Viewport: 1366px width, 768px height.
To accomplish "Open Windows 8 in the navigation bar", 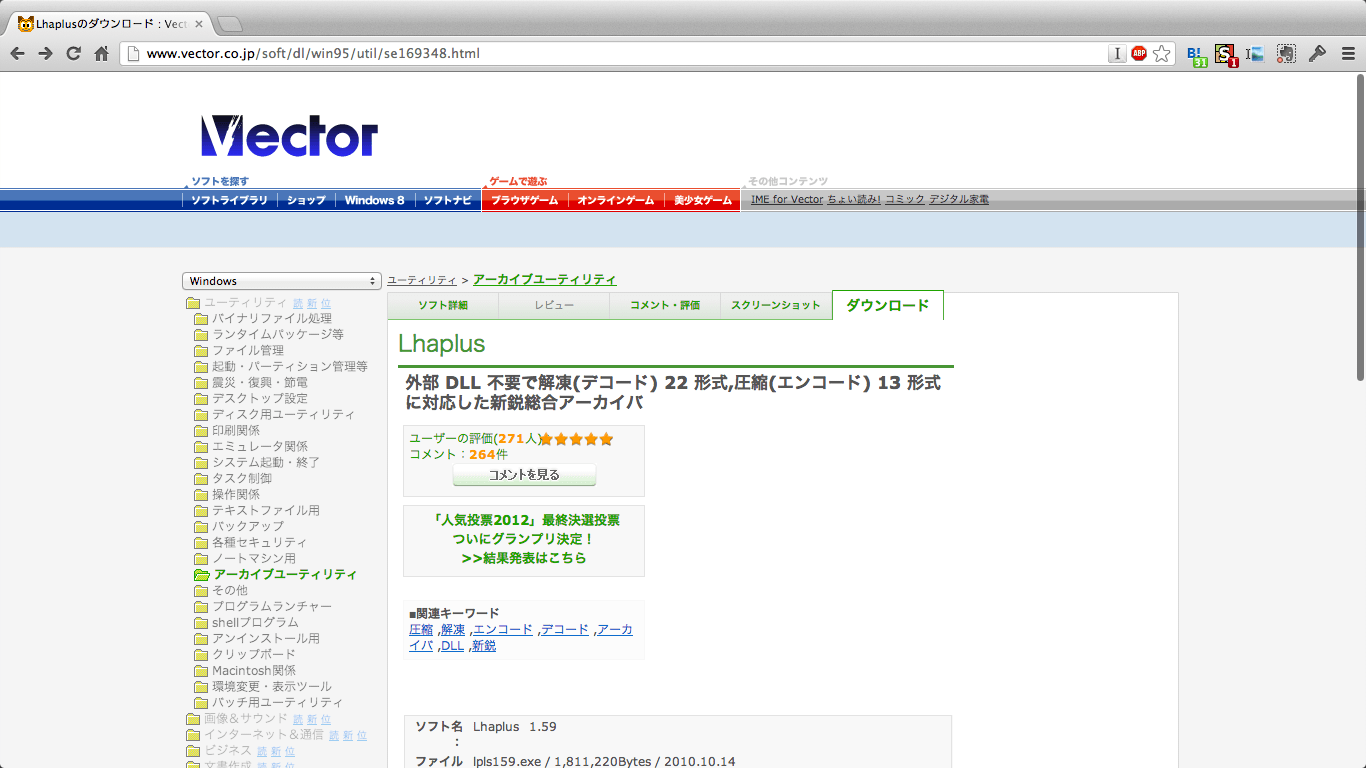I will pos(375,200).
